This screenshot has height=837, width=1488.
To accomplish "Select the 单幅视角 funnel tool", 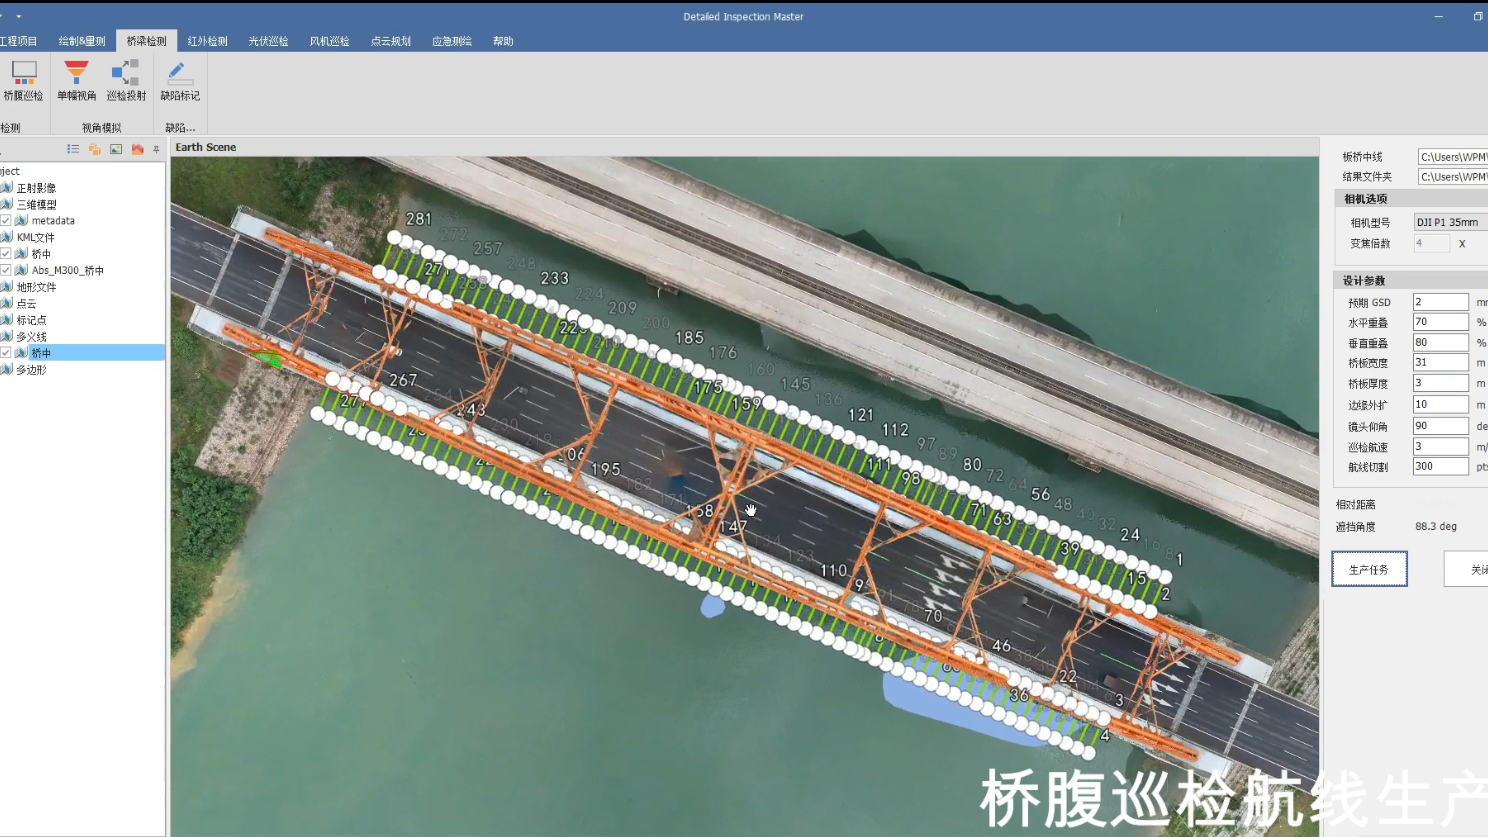I will (x=76, y=80).
